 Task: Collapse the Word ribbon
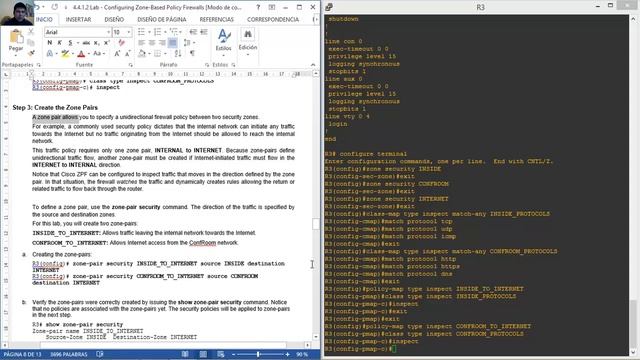(313, 65)
